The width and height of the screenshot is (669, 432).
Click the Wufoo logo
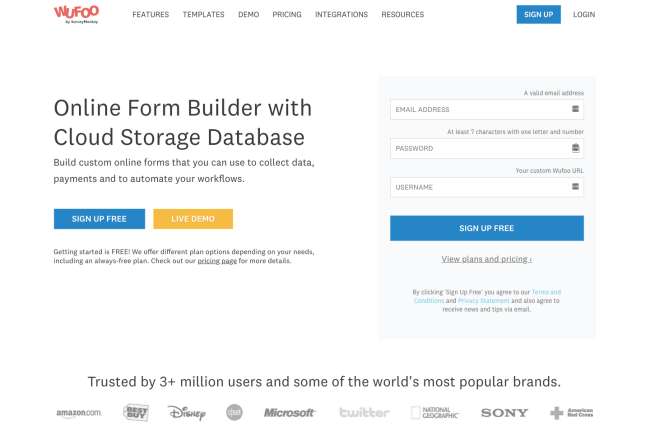[76, 14]
